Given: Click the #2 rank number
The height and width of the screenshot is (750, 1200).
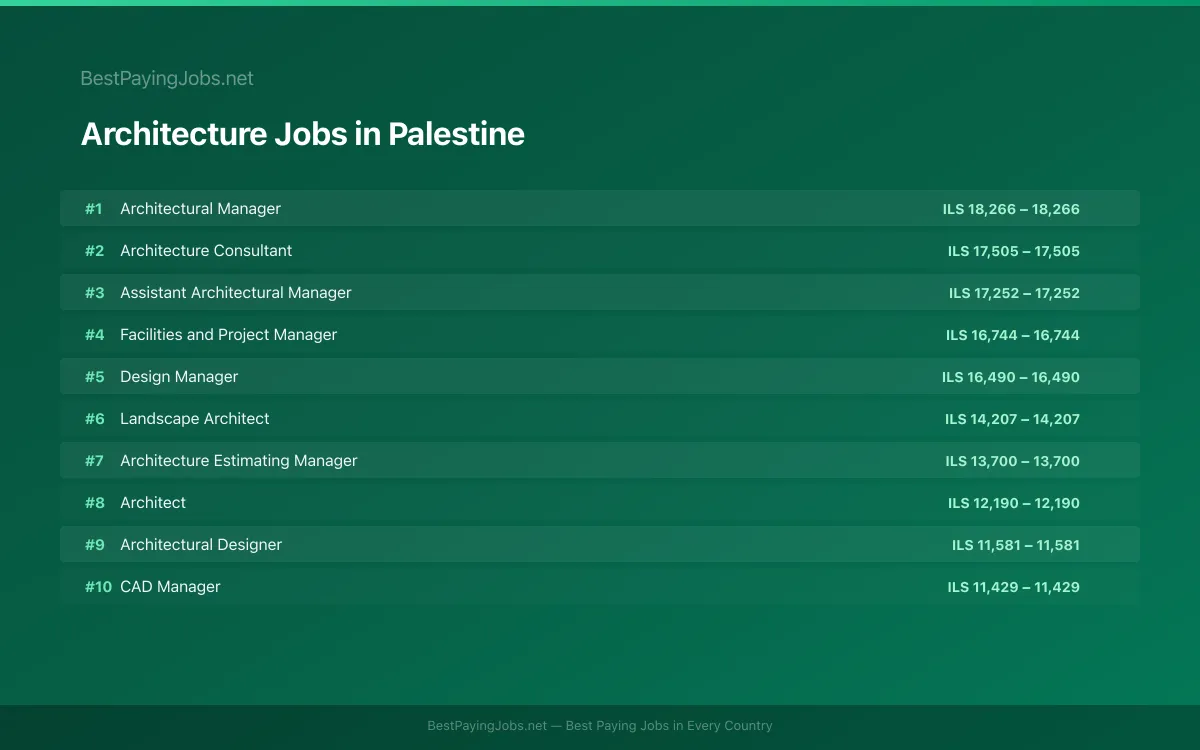Looking at the screenshot, I should [x=94, y=251].
